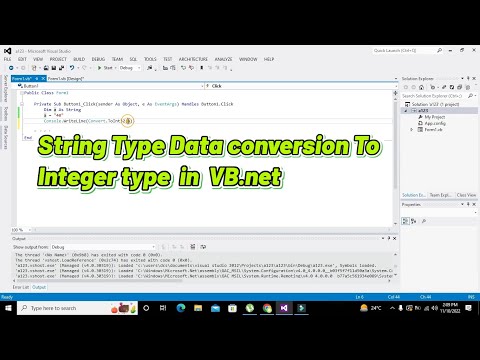Select My Project in Solution Explorer
The width and height of the screenshot is (480, 360).
click(x=432, y=117)
